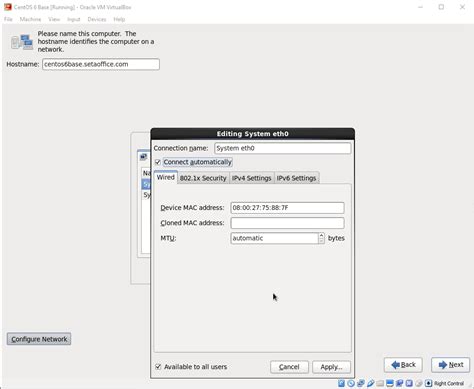
Task: Click the Apply... button
Action: [x=331, y=367]
